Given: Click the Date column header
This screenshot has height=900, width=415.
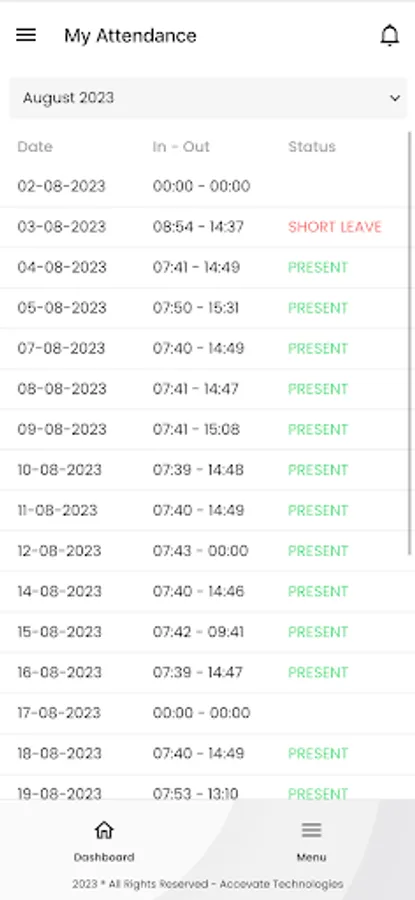Looking at the screenshot, I should click(x=35, y=147).
